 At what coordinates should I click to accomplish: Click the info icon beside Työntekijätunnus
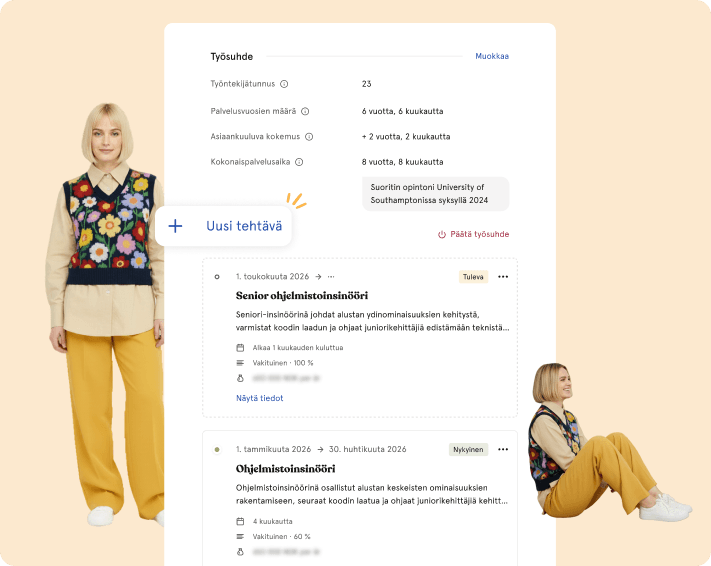pos(284,85)
